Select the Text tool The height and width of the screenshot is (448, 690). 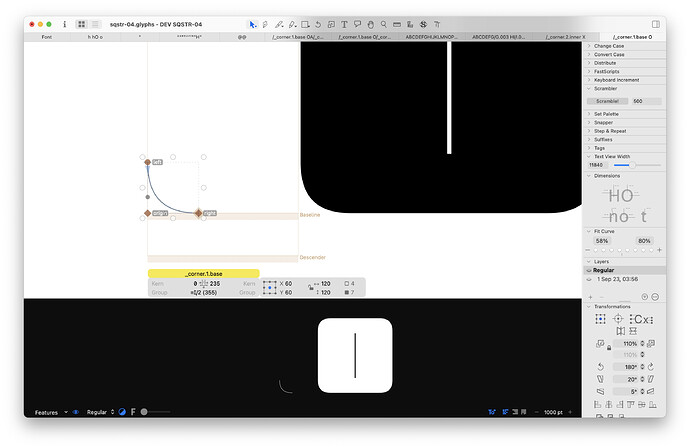click(x=345, y=25)
